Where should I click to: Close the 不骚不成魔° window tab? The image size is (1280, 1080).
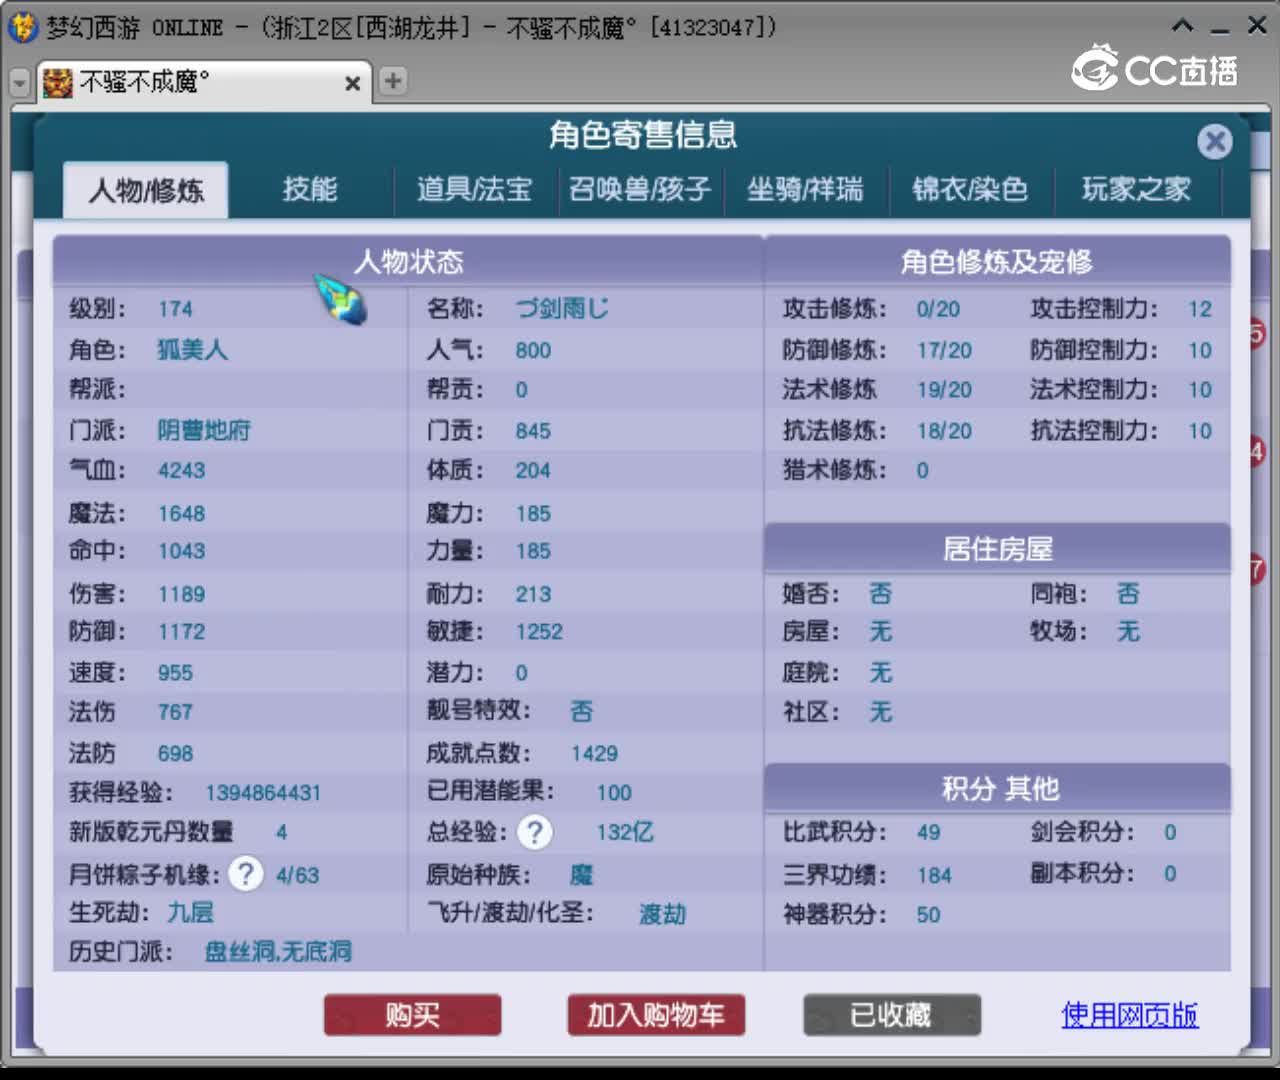coord(352,83)
